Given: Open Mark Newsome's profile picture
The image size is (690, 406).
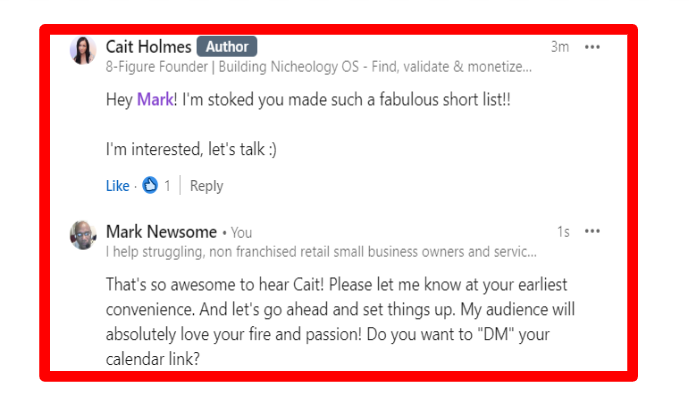Looking at the screenshot, I should click(x=83, y=235).
